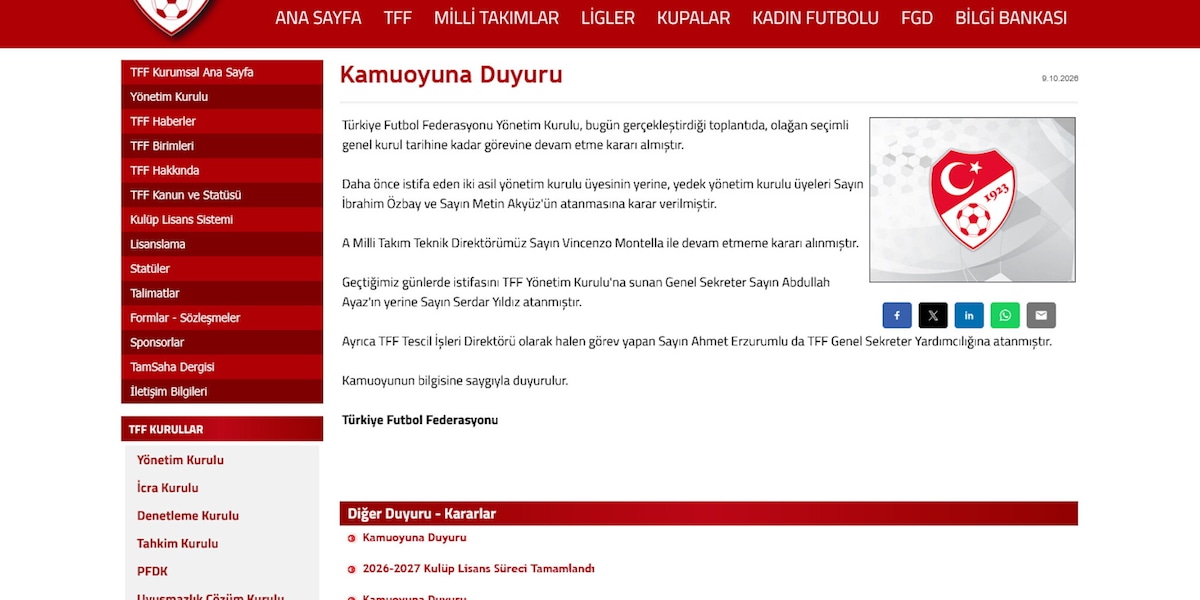Screen dimensions: 1200x600
Task: Share the announcement on Facebook
Action: coord(897,316)
